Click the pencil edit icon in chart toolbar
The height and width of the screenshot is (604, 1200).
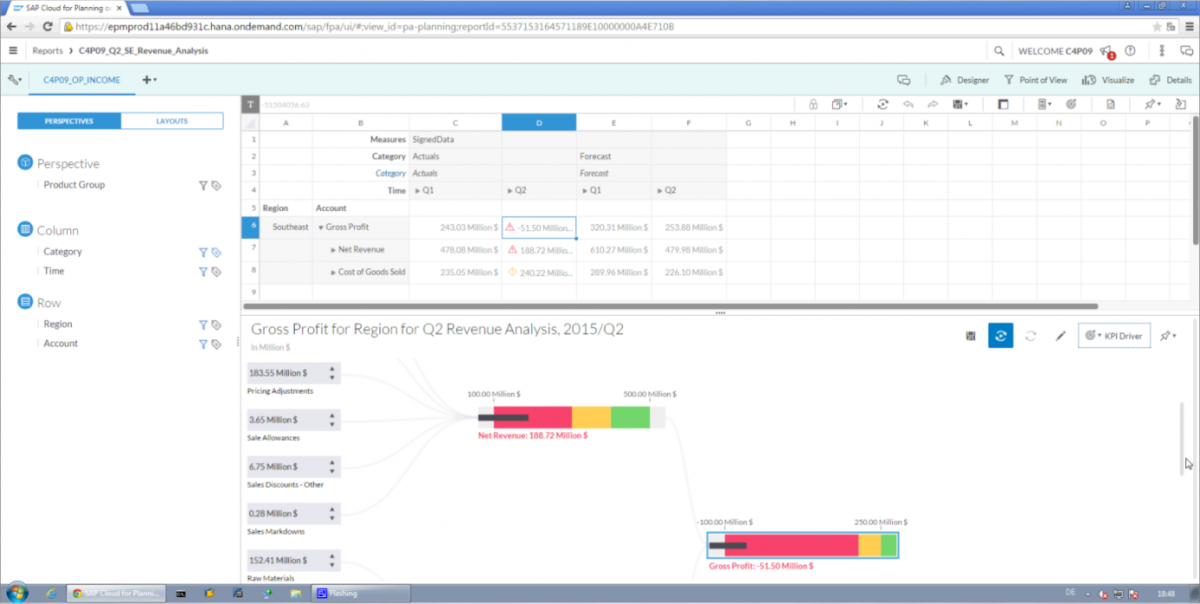(x=1061, y=336)
